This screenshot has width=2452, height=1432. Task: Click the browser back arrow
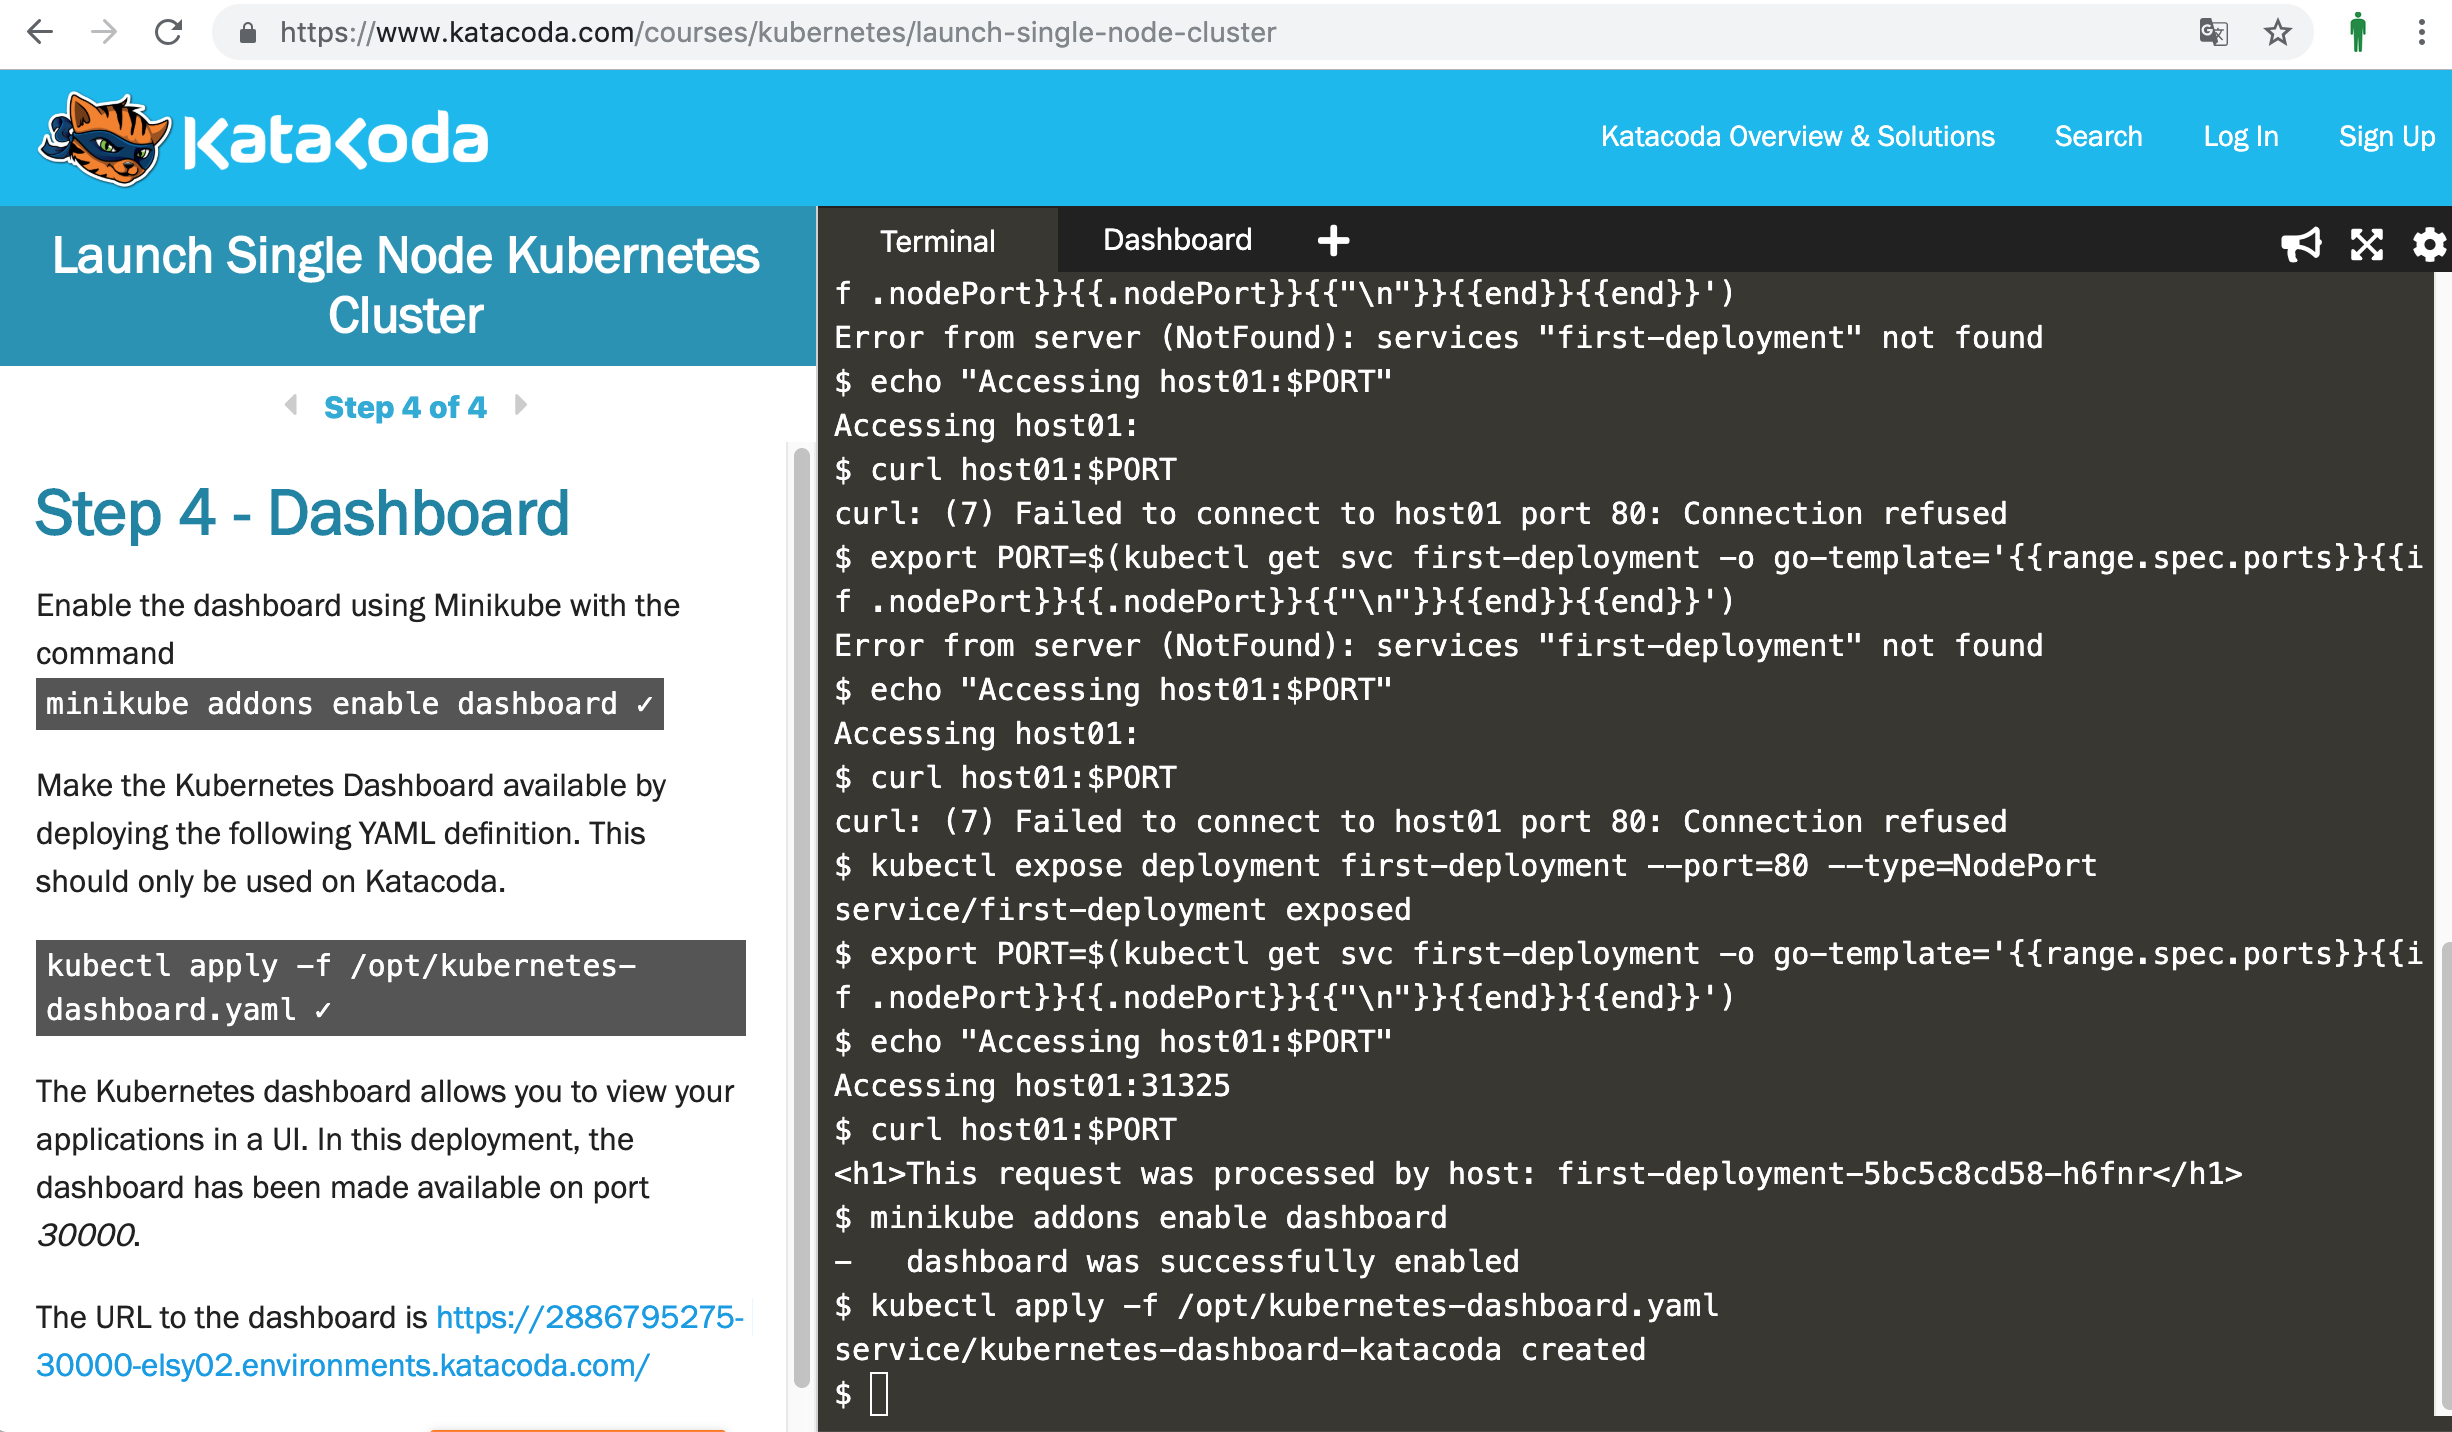[x=40, y=32]
